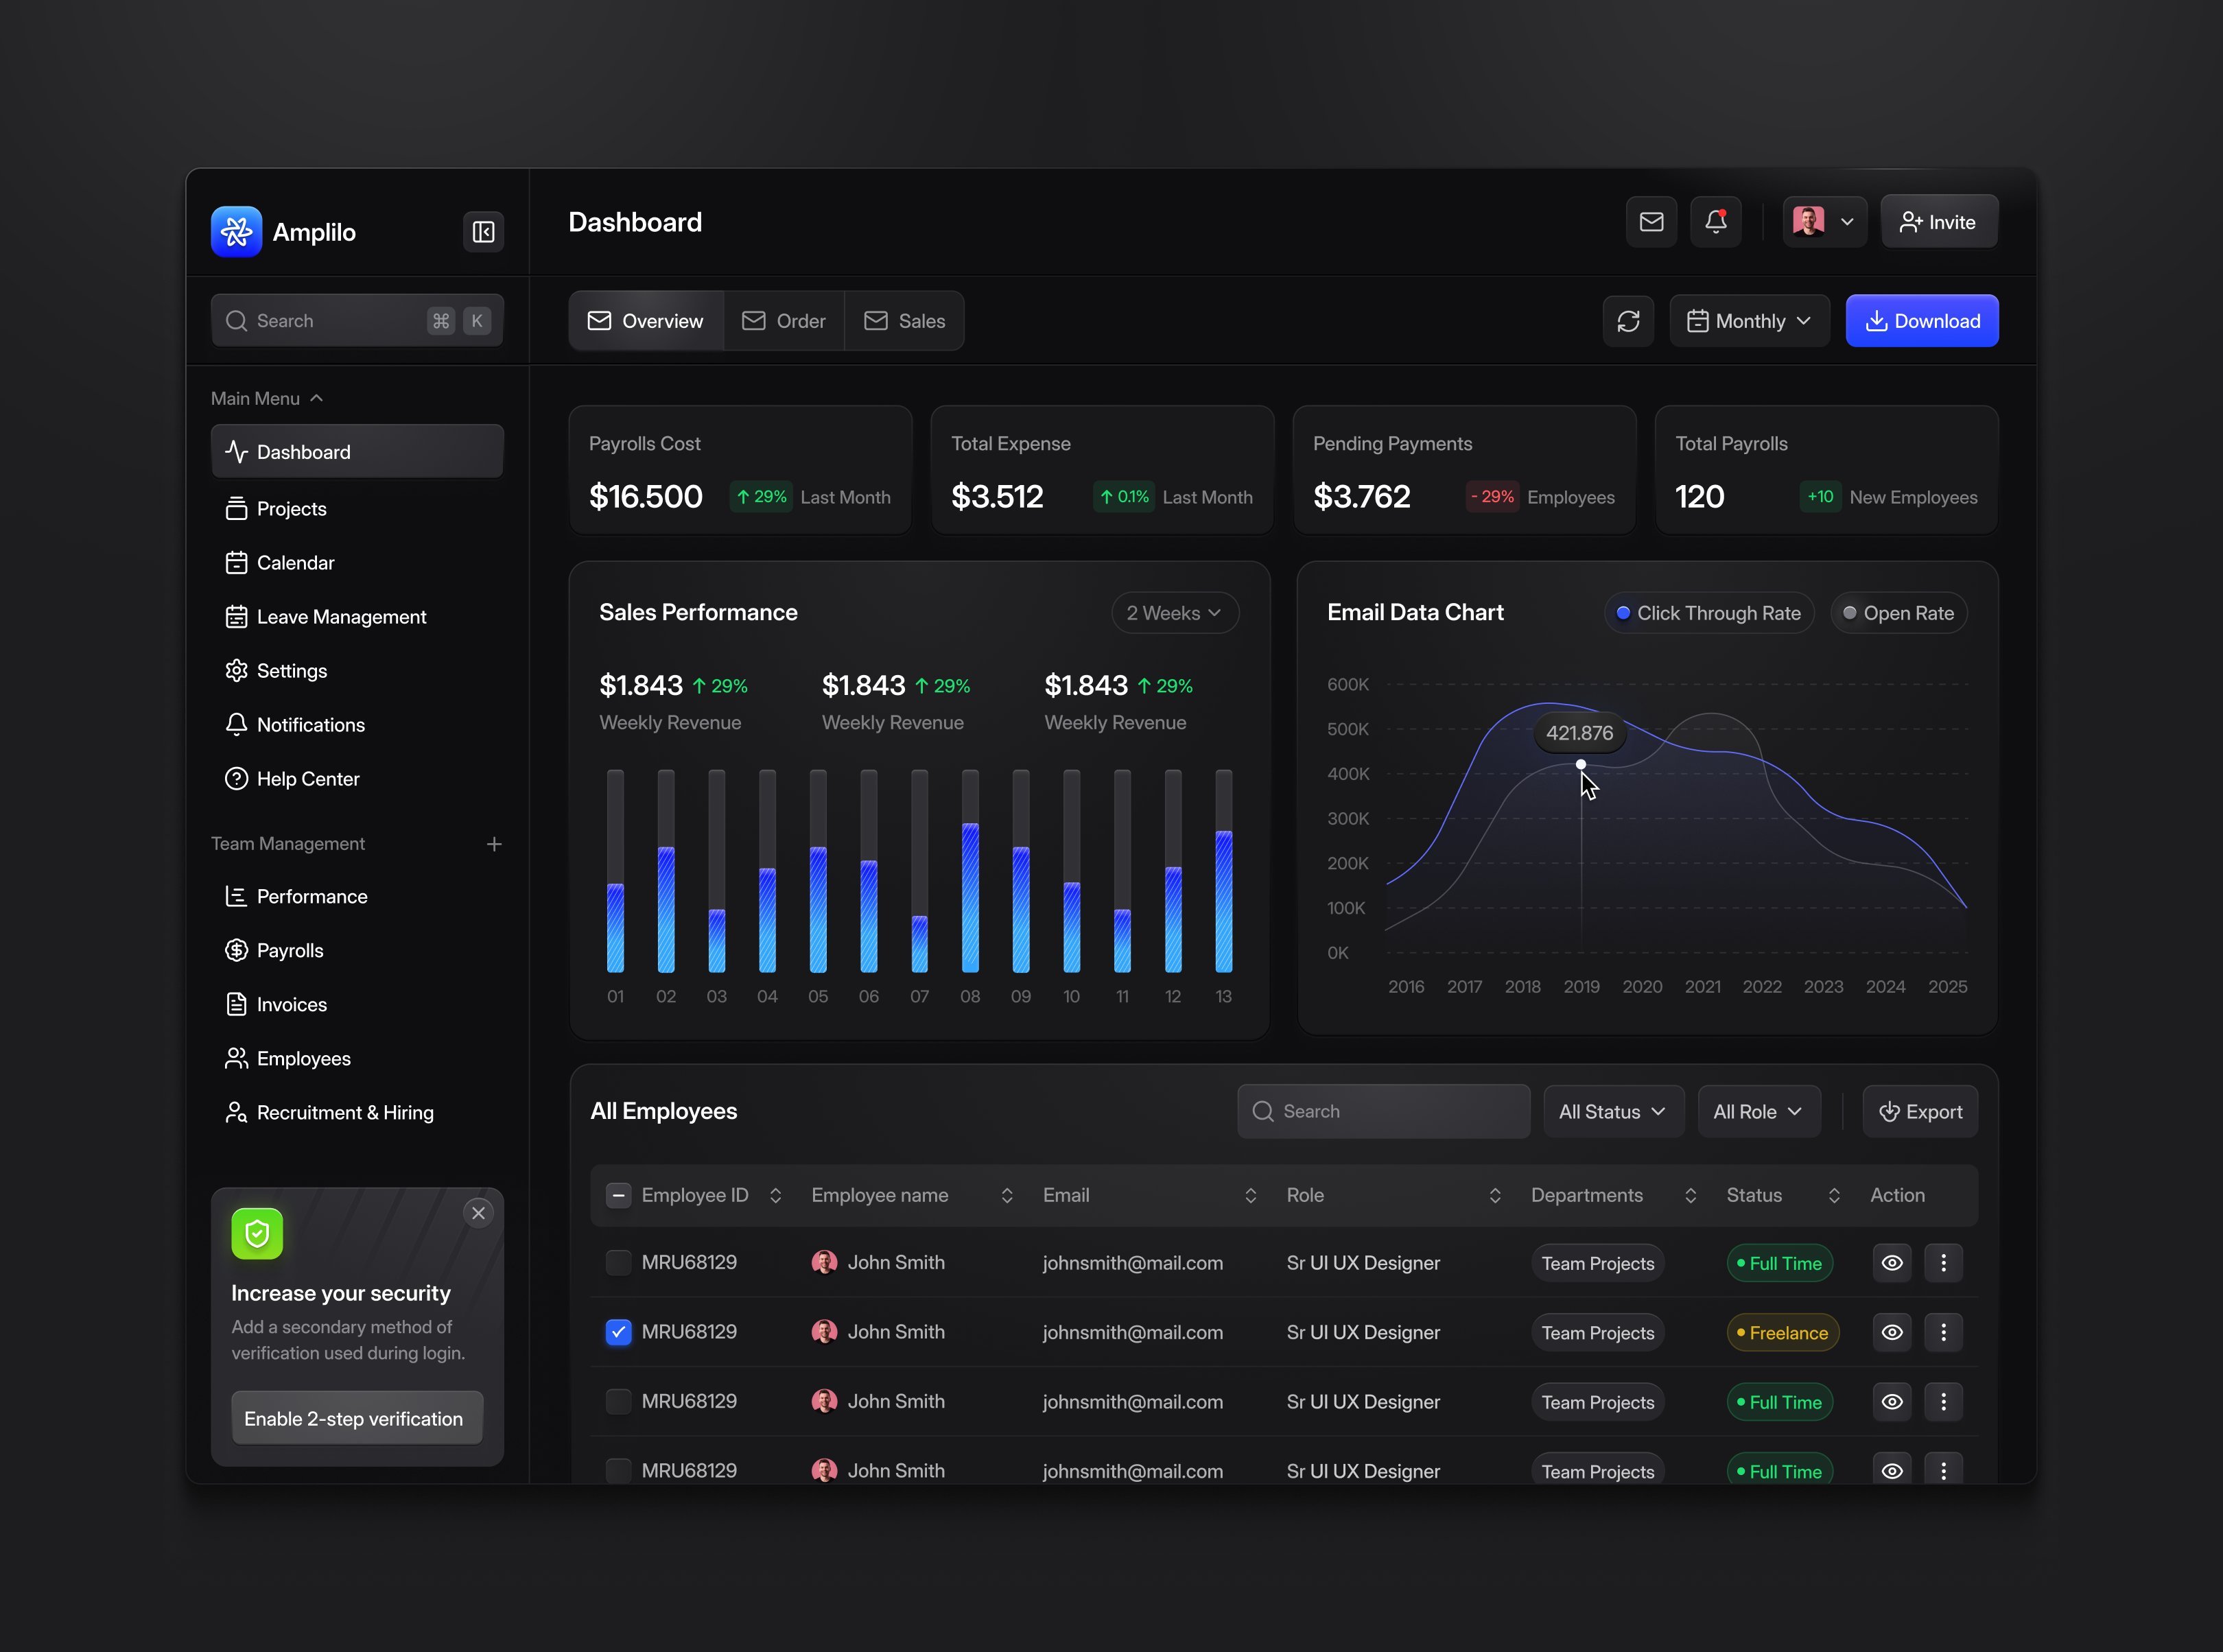Open three-dot menu for Freelance employee row
This screenshot has height=1652, width=2223.
[1943, 1332]
